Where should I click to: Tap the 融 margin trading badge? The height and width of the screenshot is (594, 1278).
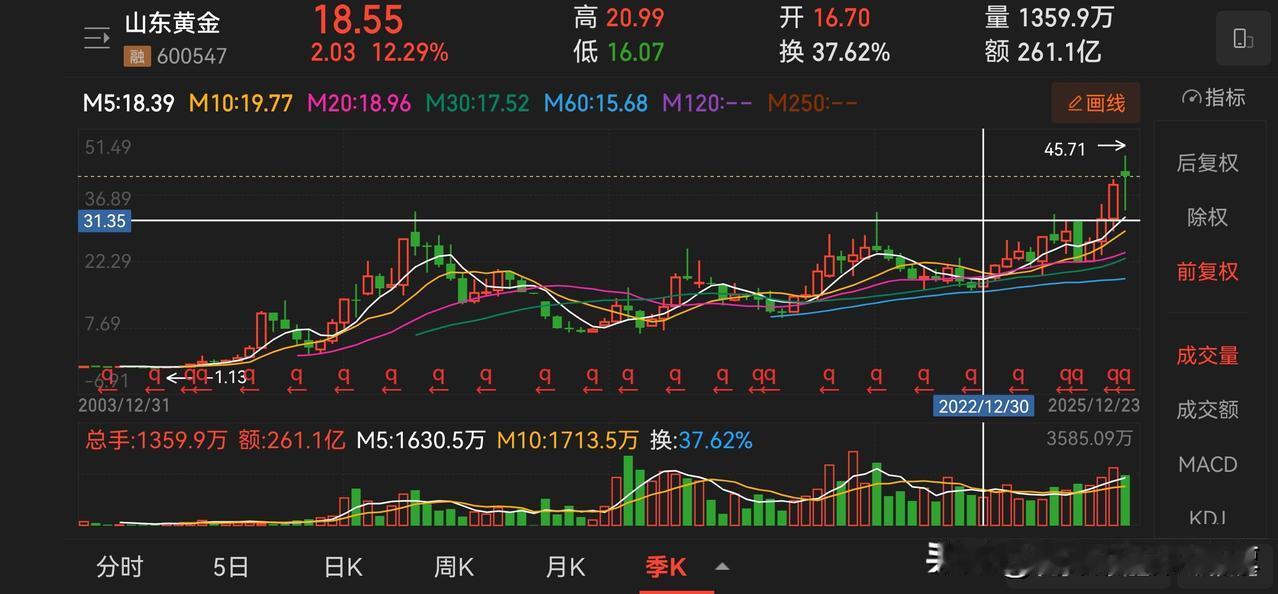coord(137,56)
